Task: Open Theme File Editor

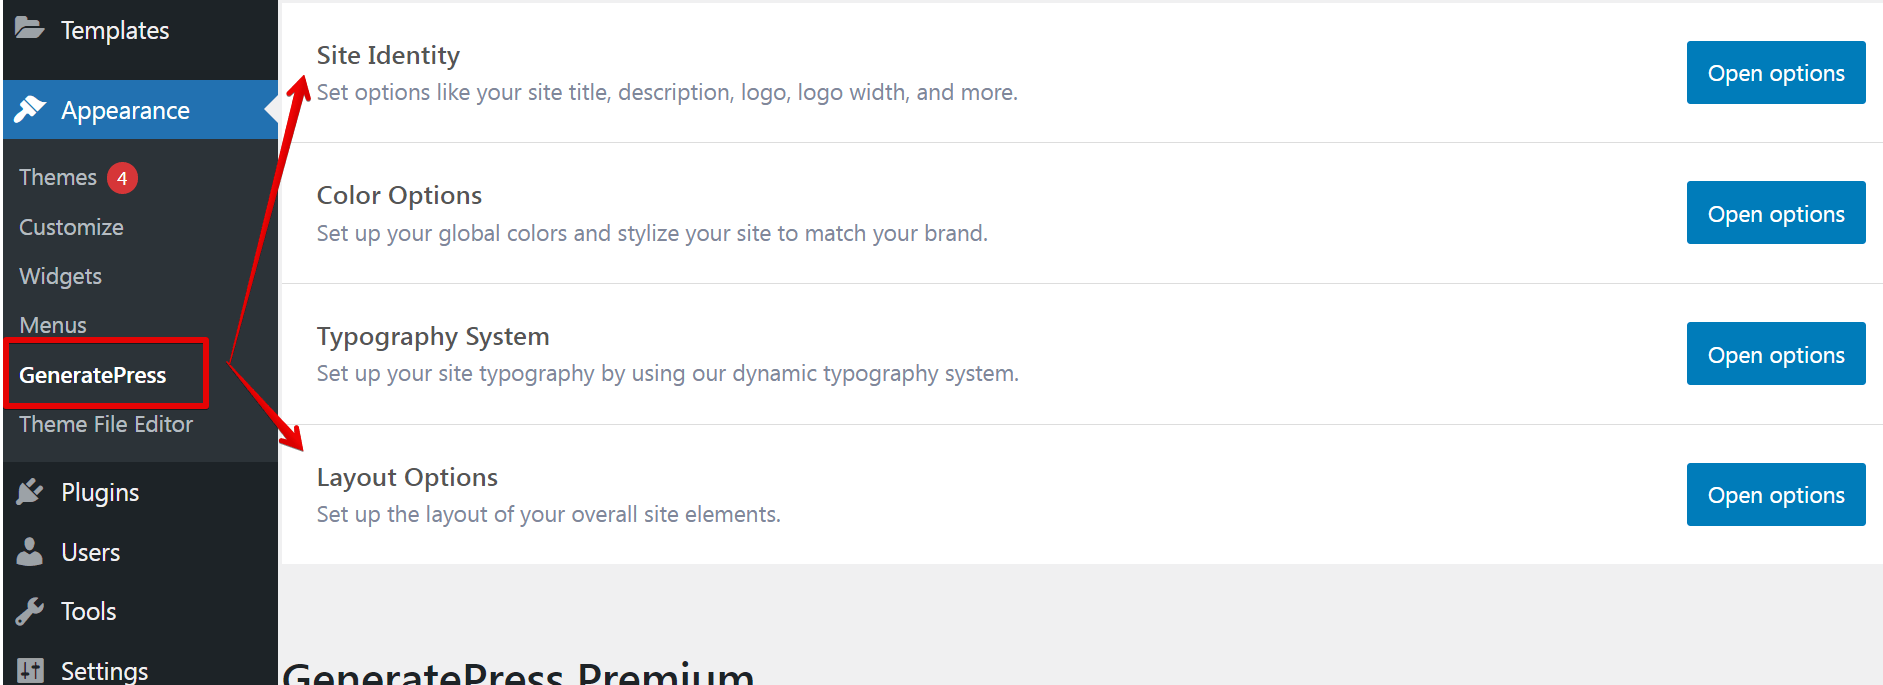Action: click(106, 424)
